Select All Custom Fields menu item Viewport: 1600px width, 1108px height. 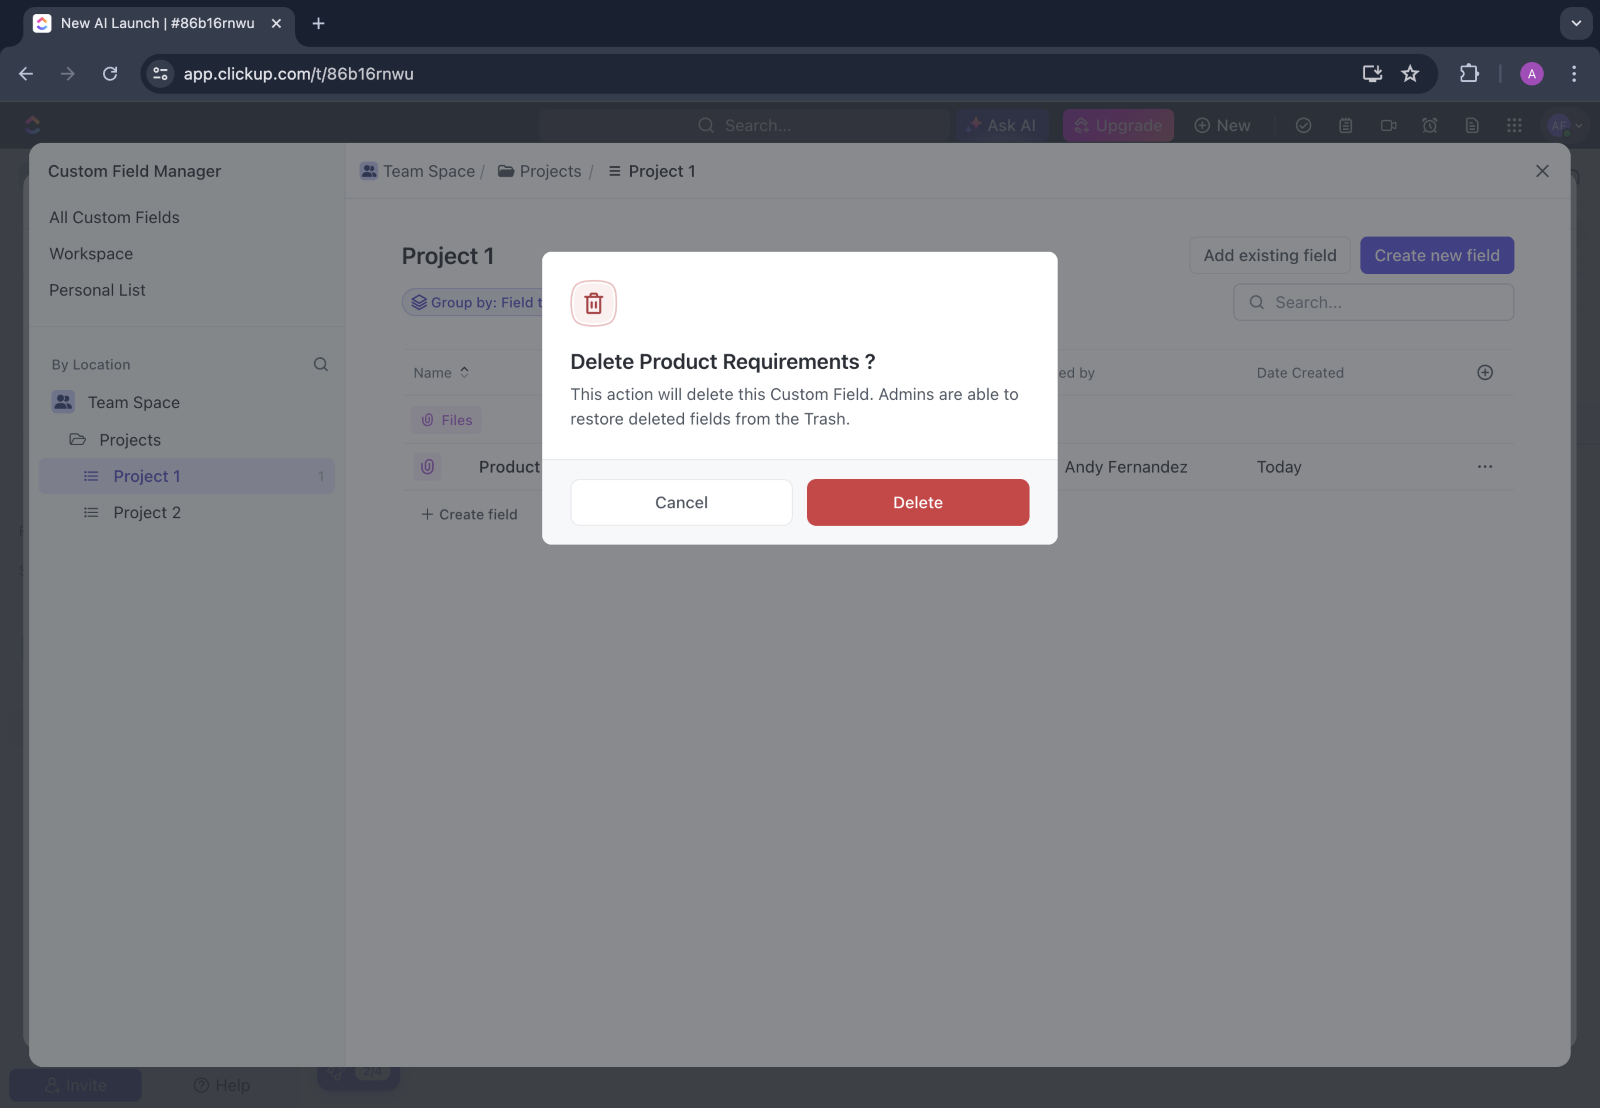pos(114,217)
